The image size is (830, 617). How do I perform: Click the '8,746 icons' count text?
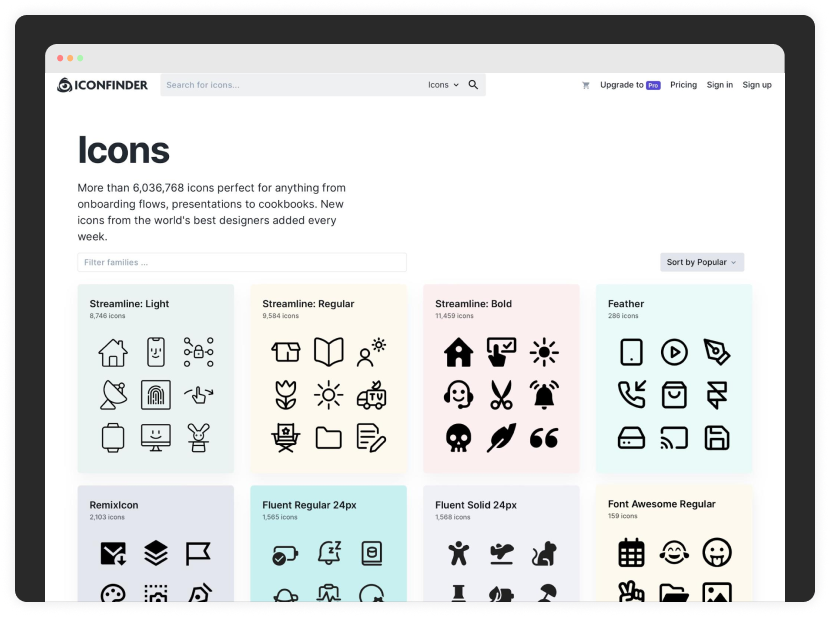tap(107, 316)
